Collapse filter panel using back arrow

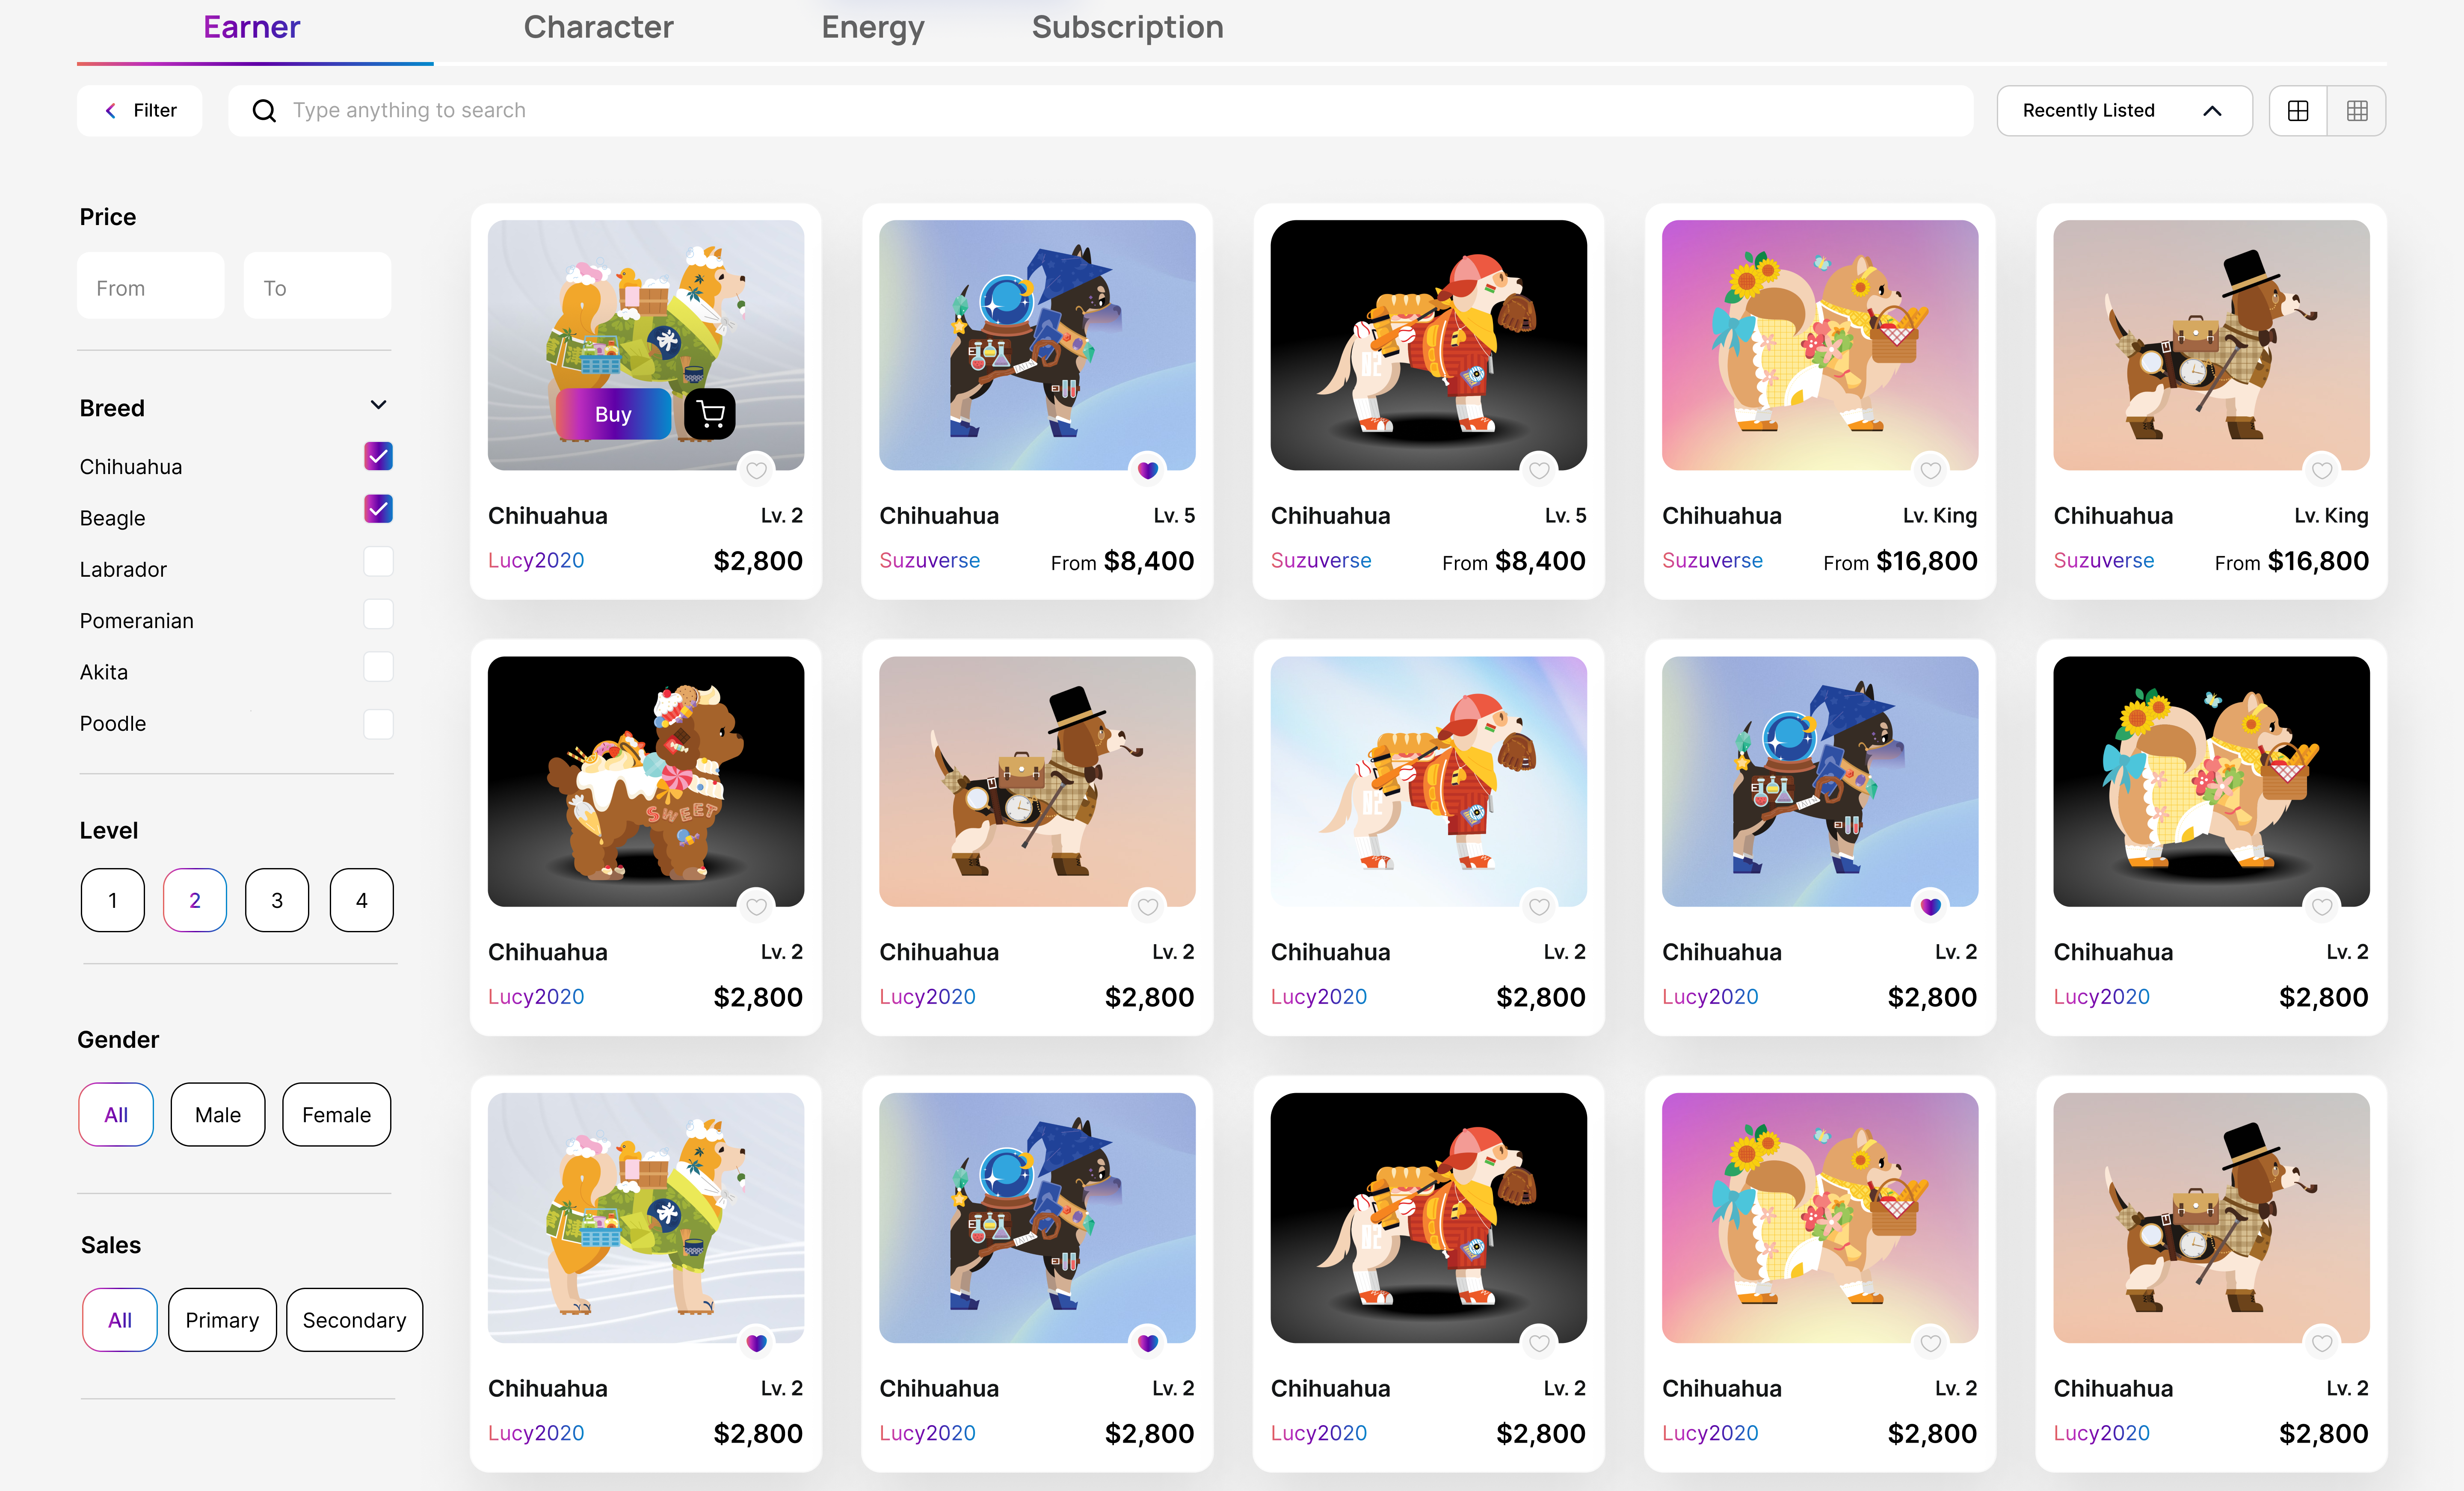click(x=111, y=110)
